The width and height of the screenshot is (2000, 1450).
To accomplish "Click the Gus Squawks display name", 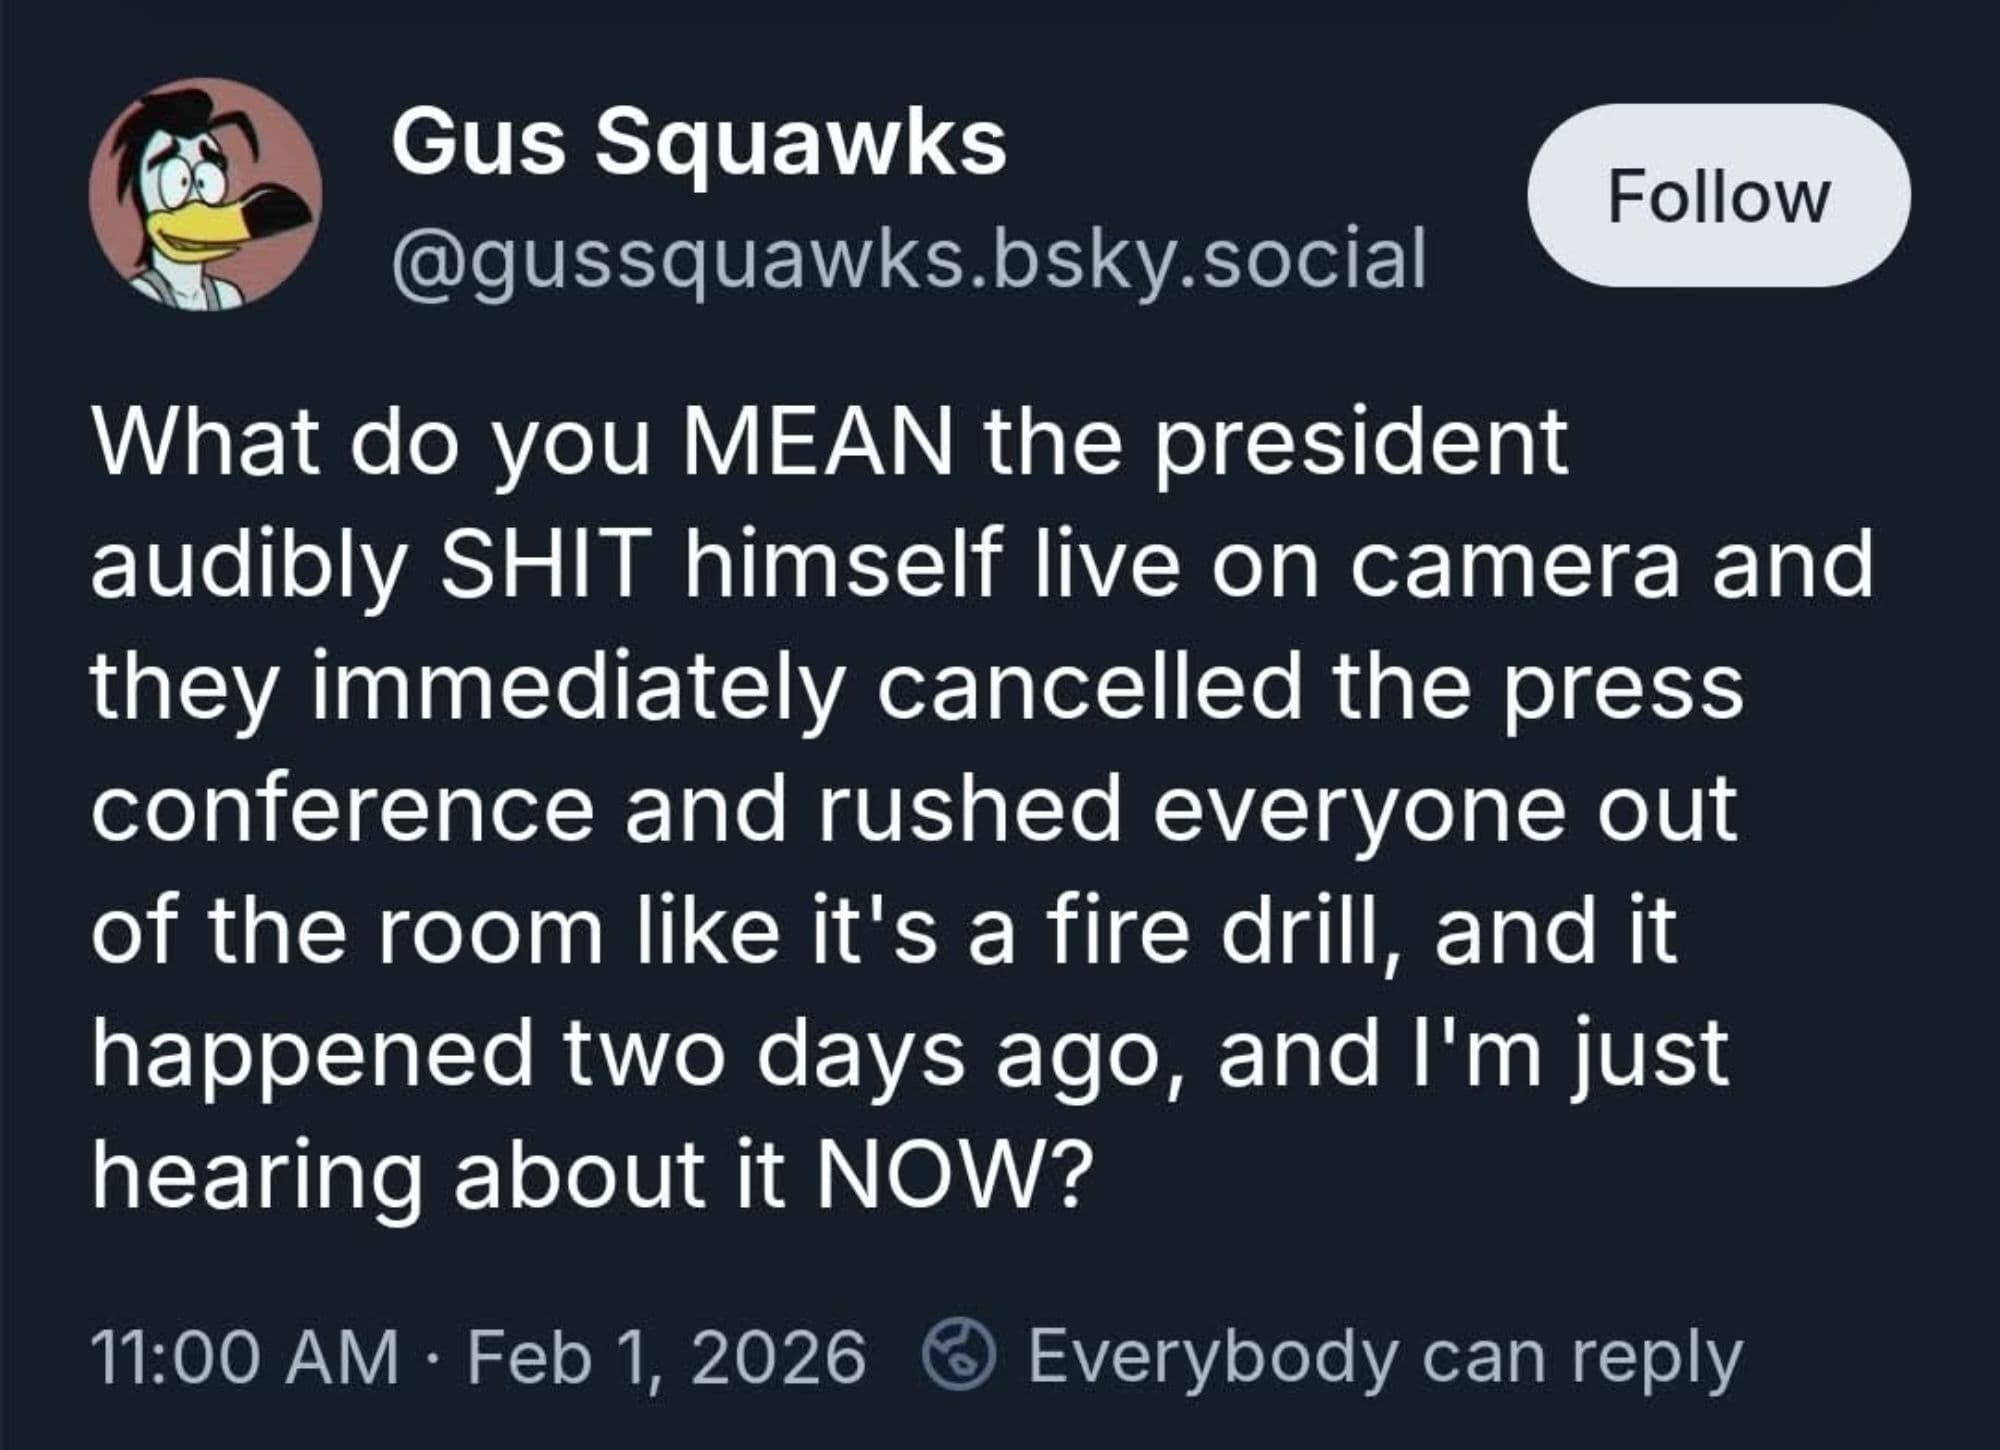I will (698, 143).
